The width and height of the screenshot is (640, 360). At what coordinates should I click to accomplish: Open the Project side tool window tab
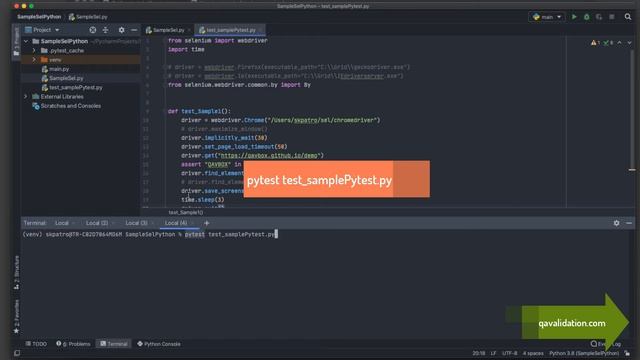16,42
